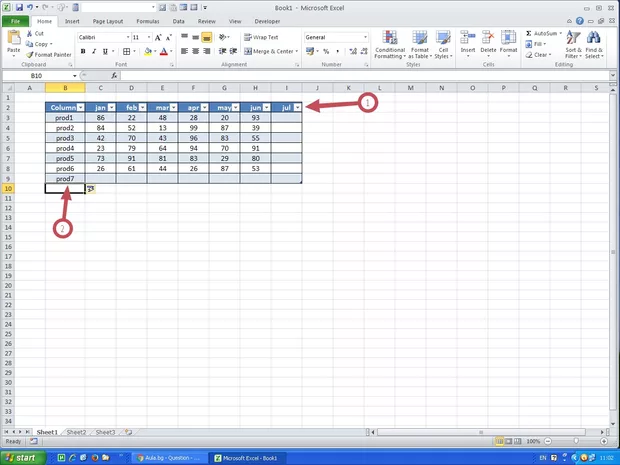
Task: Open the jul column filter dropdown
Action: pos(297,108)
